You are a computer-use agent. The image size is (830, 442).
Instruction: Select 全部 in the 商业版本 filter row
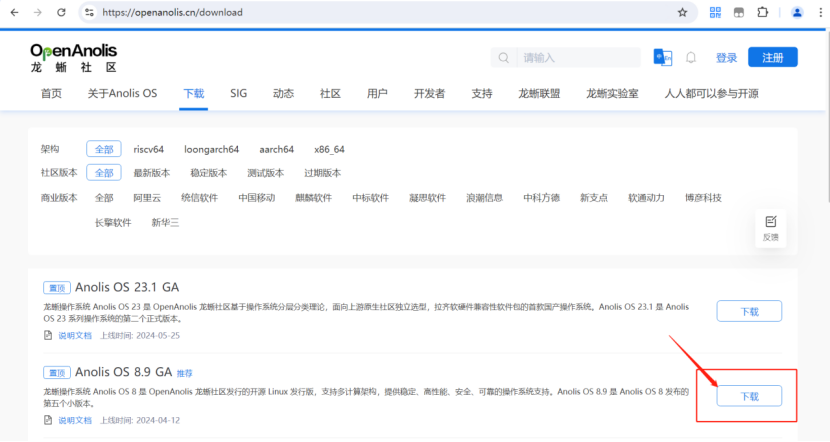104,197
